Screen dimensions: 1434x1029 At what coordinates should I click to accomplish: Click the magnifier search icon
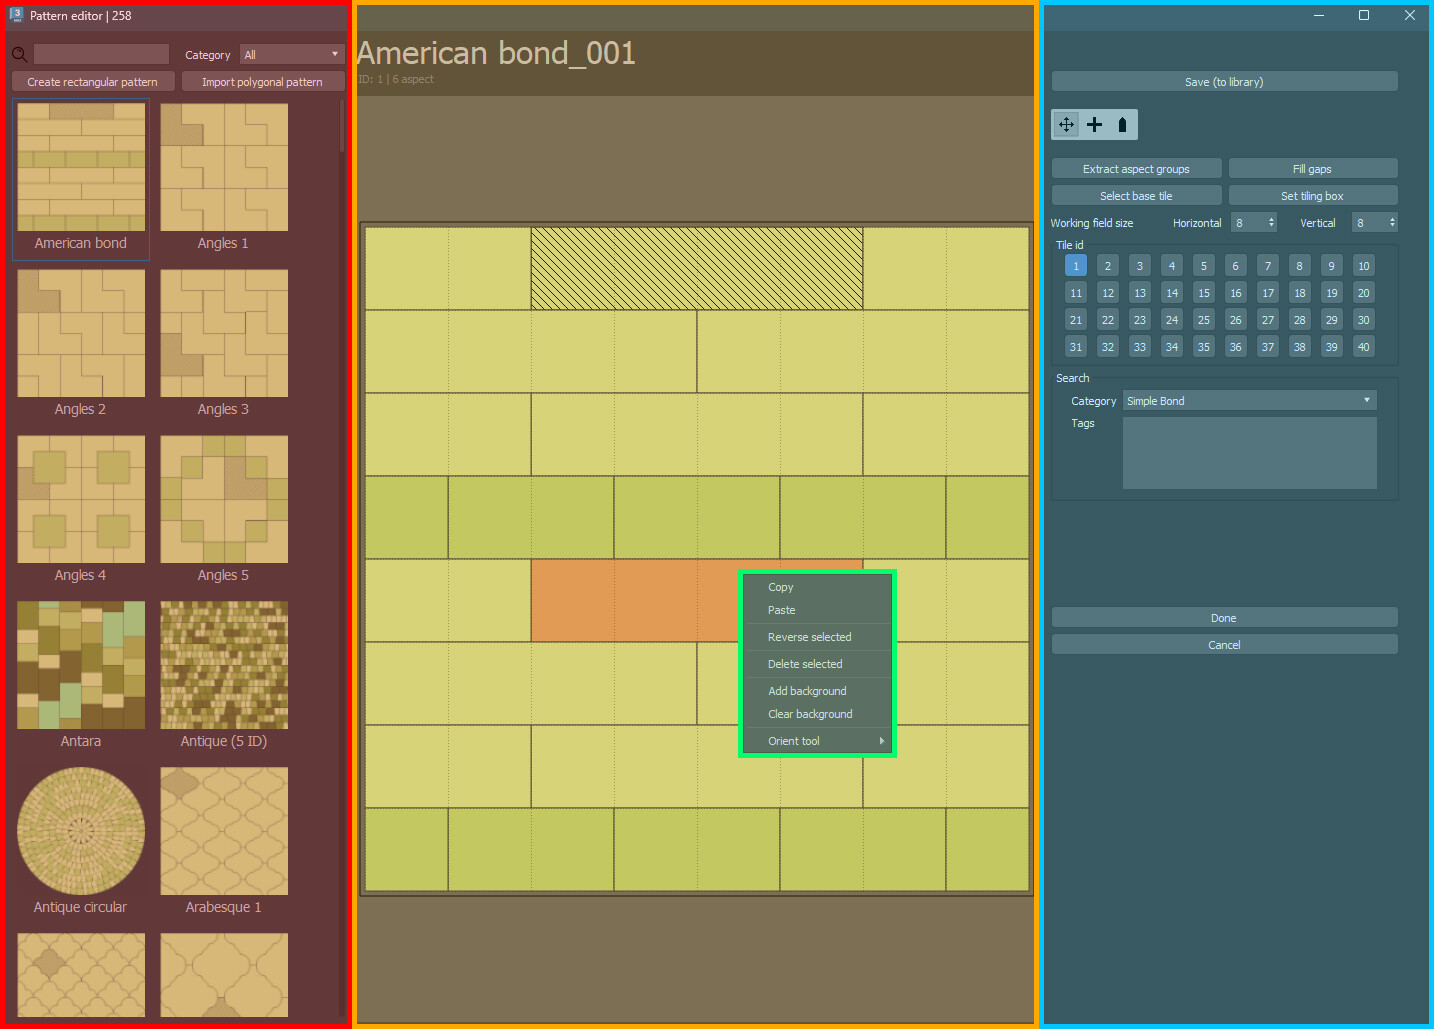(19, 55)
